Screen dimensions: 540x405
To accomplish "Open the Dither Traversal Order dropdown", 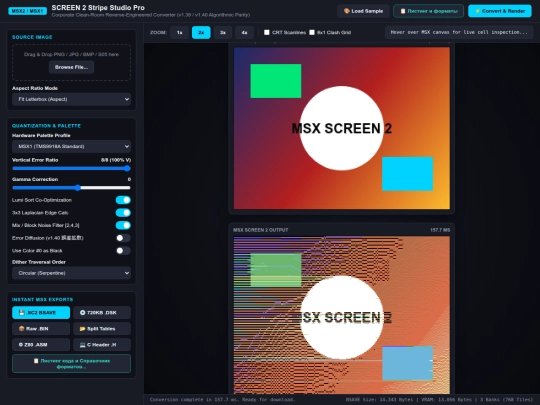I will (71, 273).
